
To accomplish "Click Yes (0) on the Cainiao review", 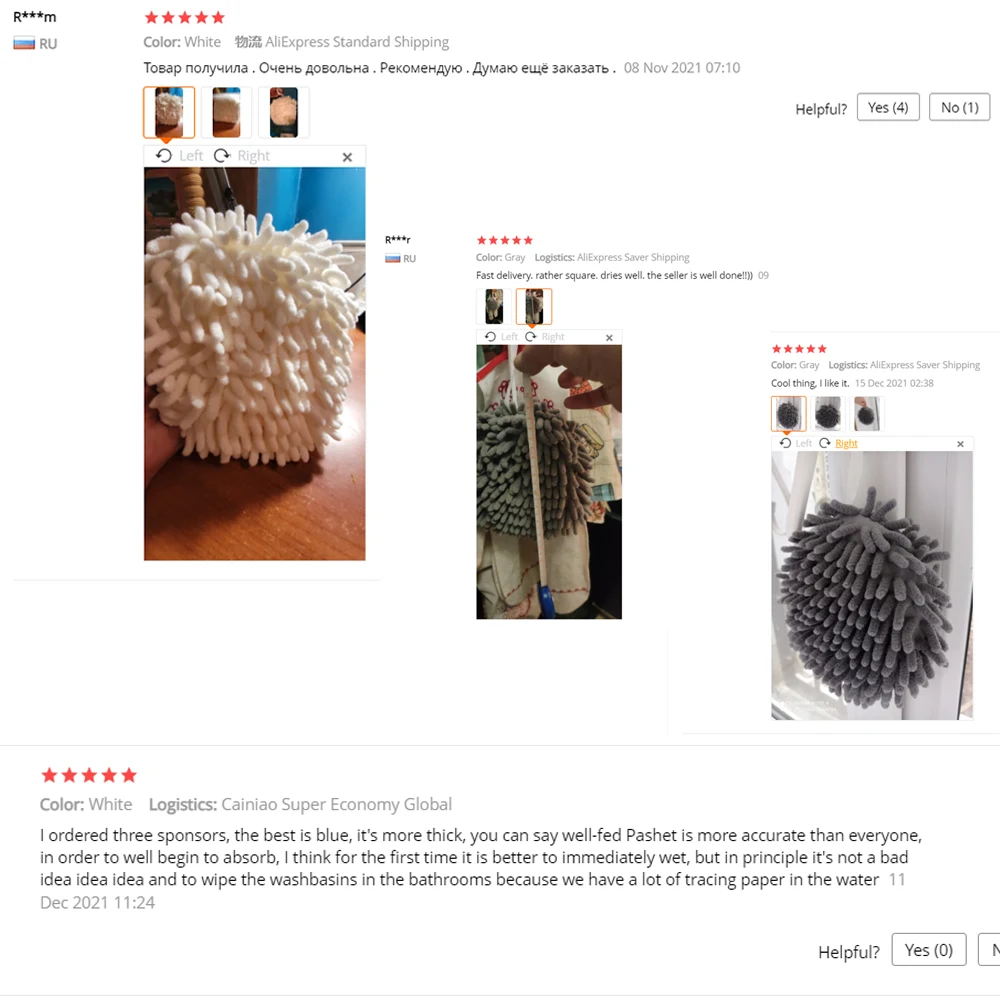I will coord(929,950).
